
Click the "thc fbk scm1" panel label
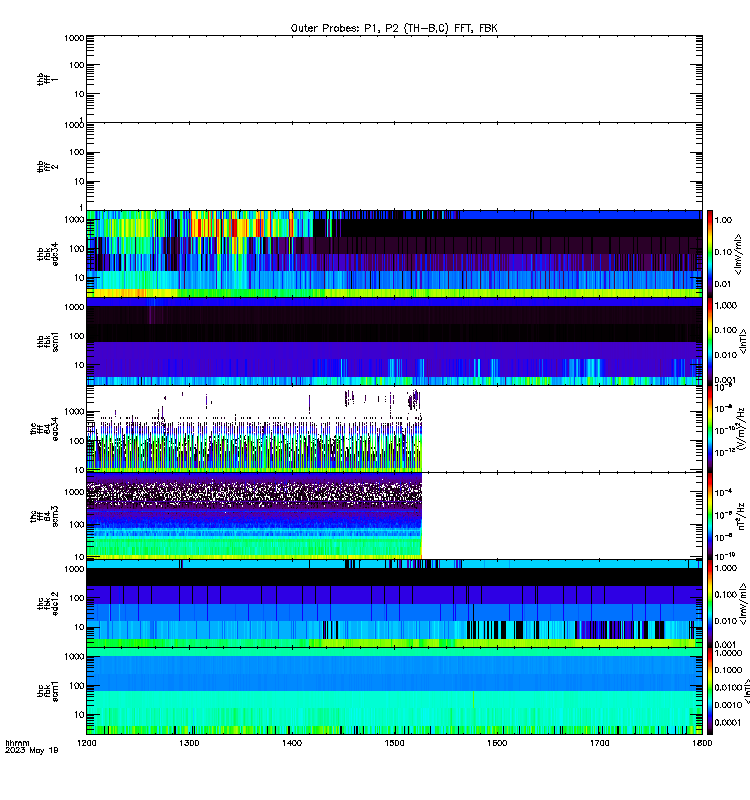tap(47, 691)
